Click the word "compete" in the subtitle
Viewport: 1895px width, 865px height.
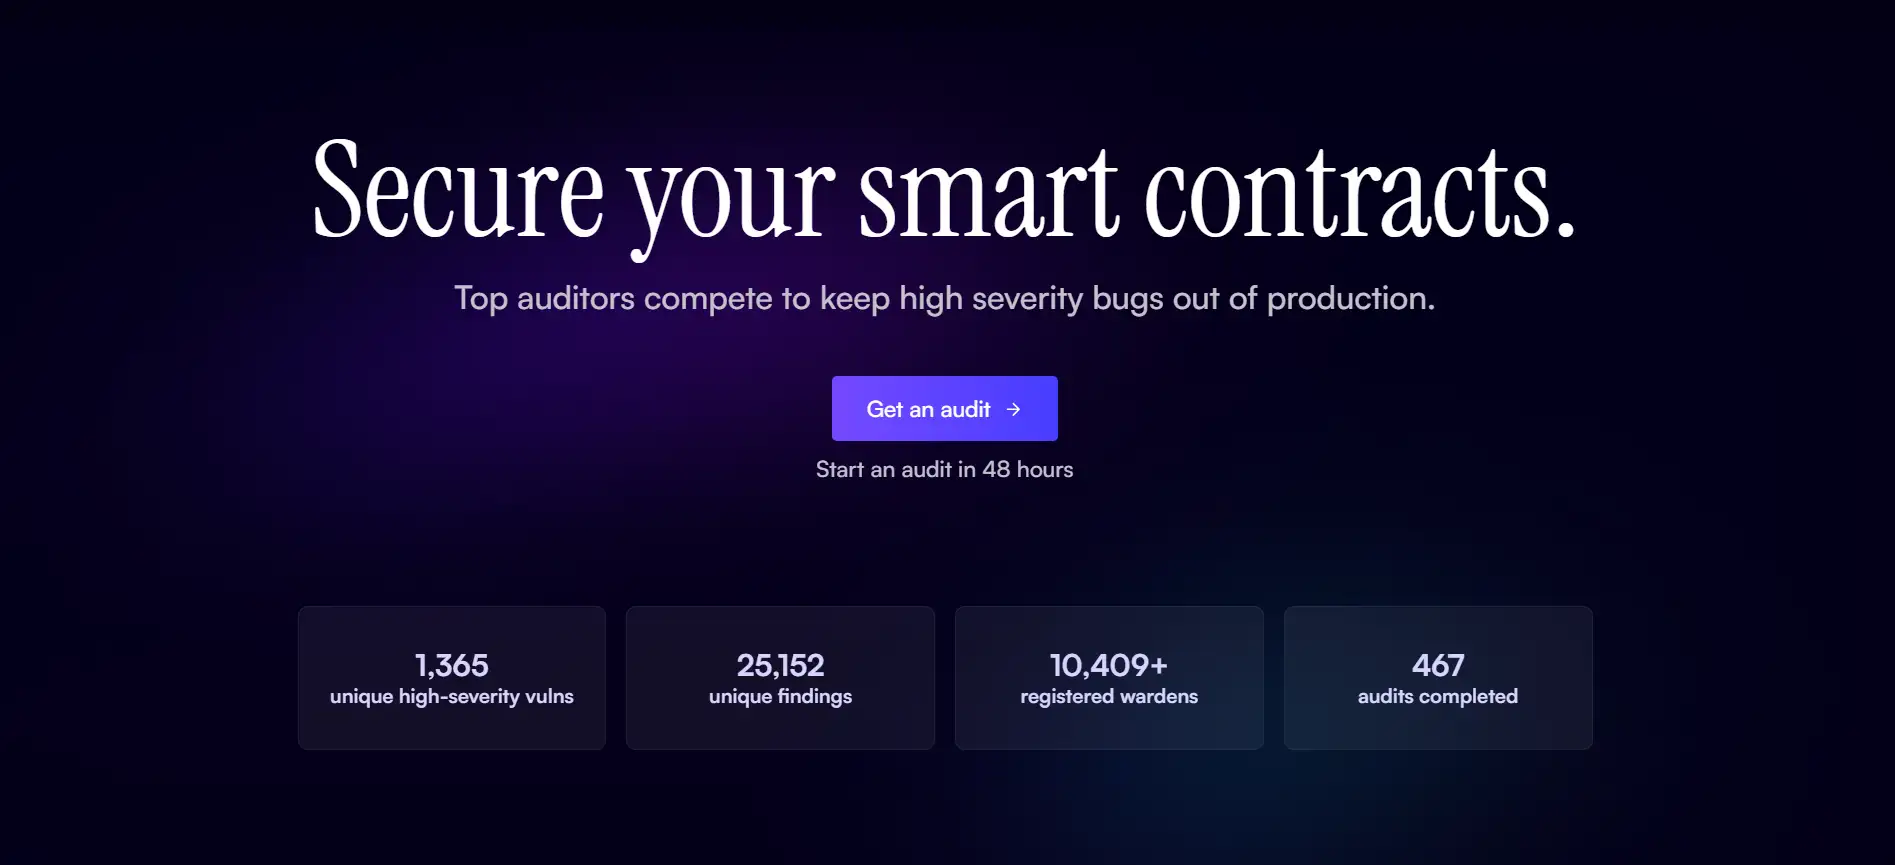(708, 298)
